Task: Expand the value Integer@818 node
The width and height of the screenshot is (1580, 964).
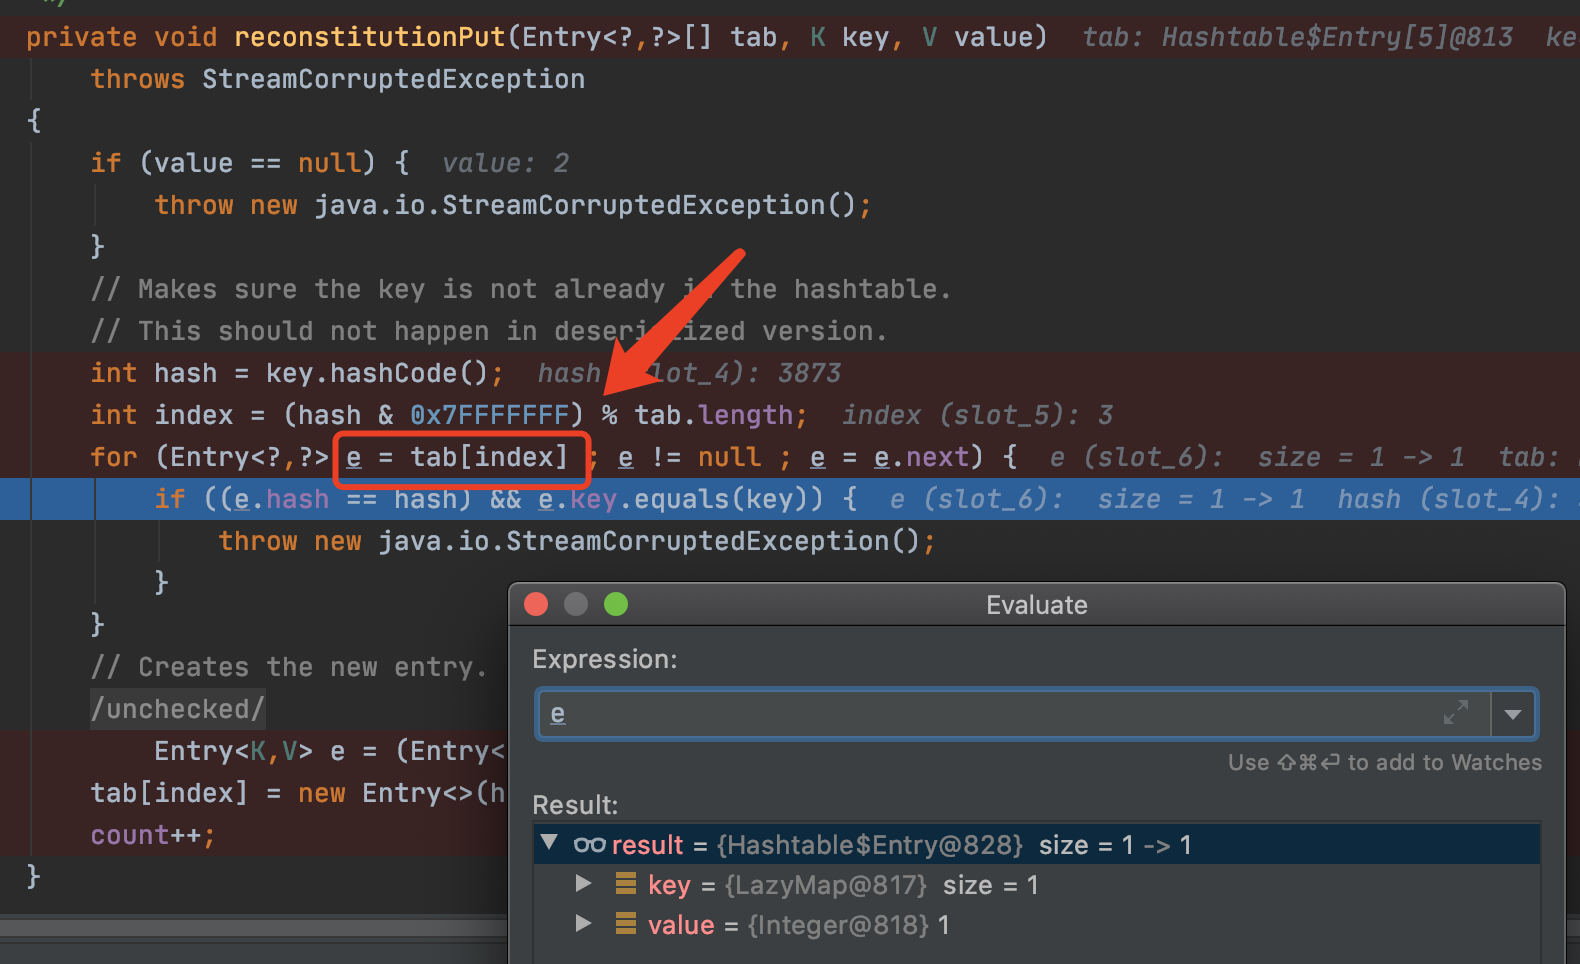Action: [583, 924]
